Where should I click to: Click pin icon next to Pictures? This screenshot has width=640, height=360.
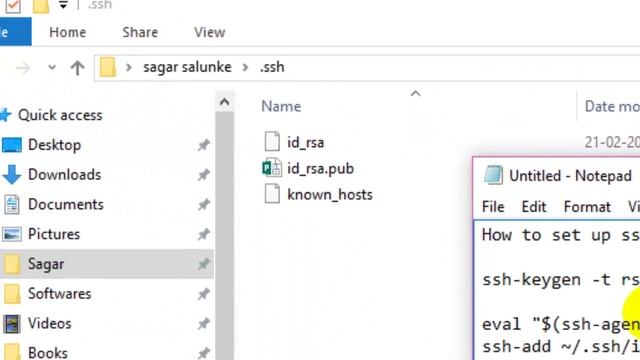(x=203, y=234)
